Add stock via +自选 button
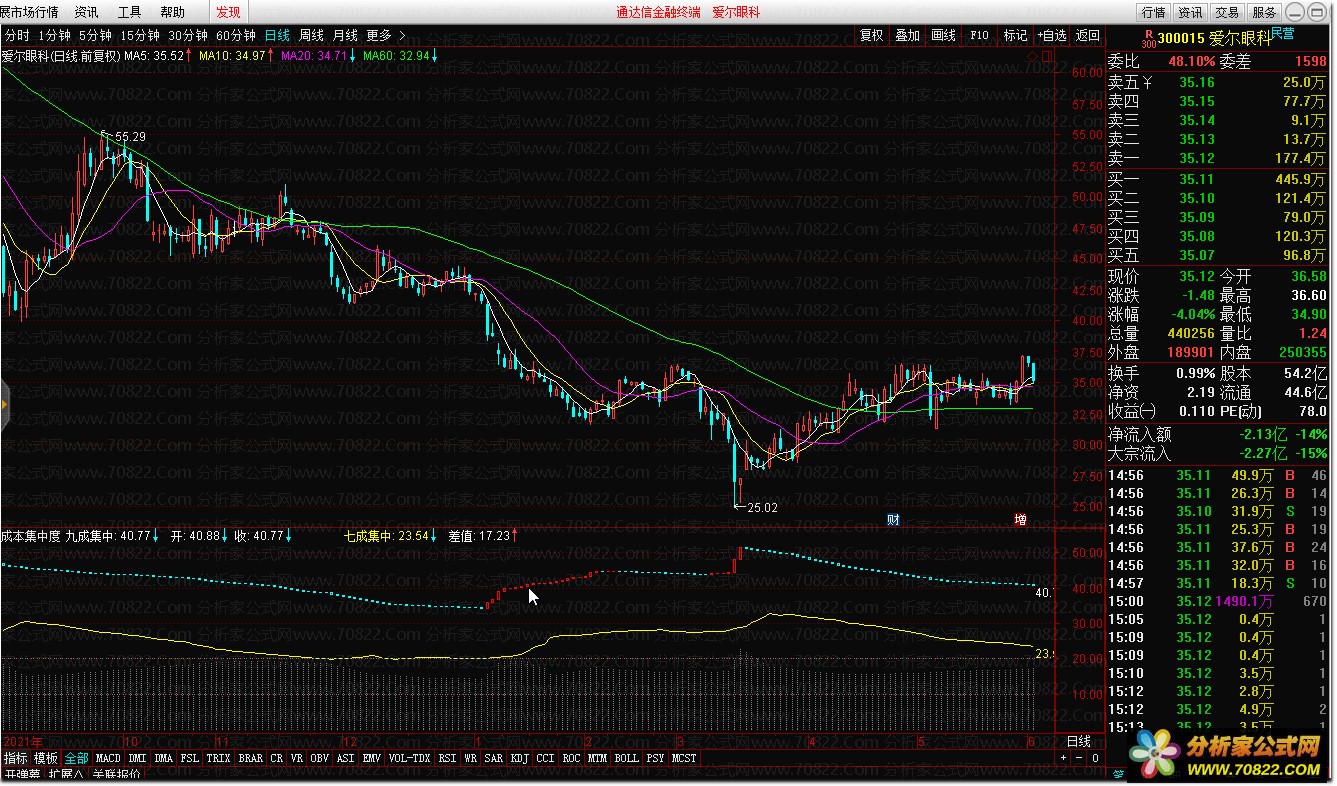 tap(1051, 35)
